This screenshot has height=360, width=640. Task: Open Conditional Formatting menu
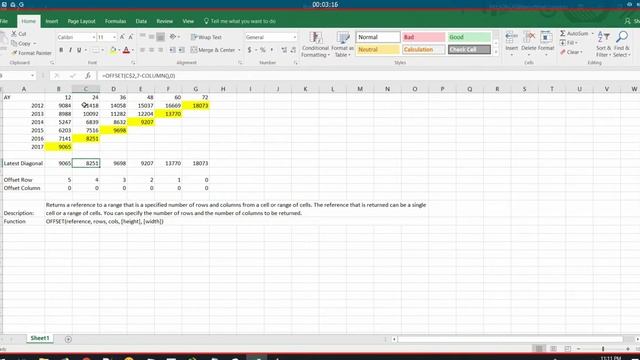[x=315, y=44]
